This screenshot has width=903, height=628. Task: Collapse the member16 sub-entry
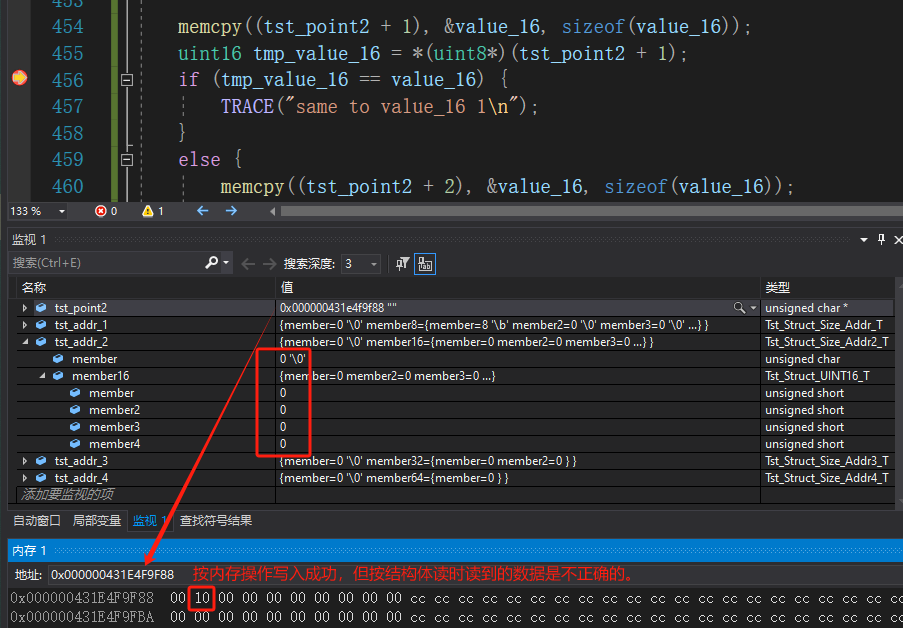coord(42,376)
